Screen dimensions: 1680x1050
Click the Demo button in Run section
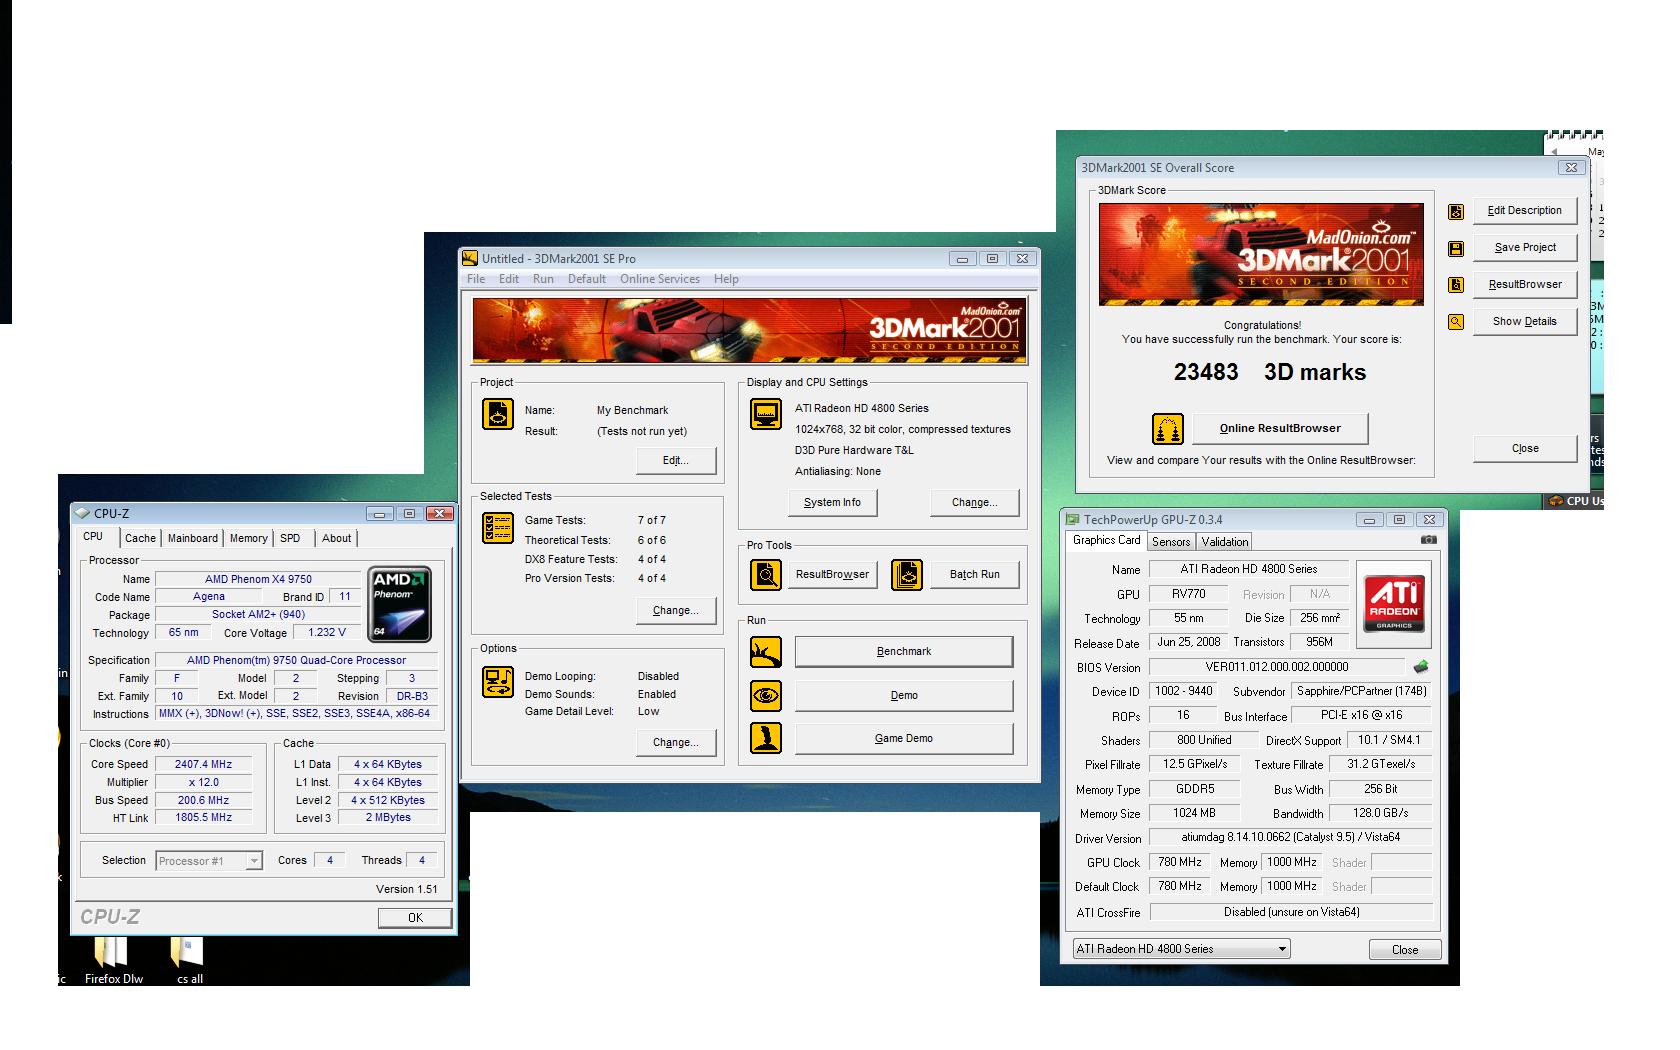pos(904,695)
